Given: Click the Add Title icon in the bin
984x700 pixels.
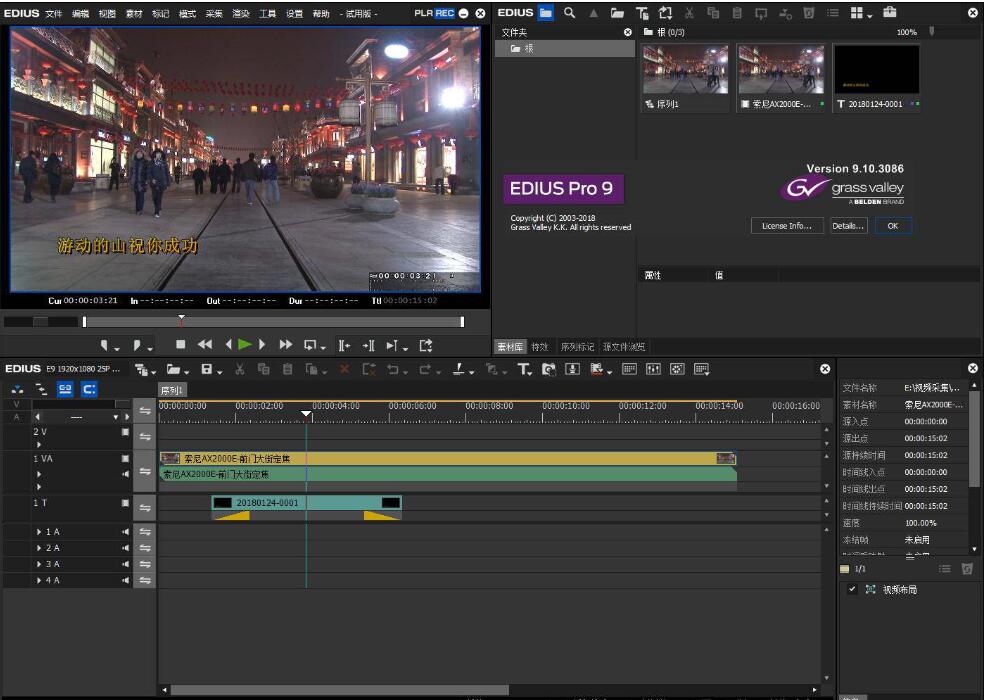Looking at the screenshot, I should point(642,13).
